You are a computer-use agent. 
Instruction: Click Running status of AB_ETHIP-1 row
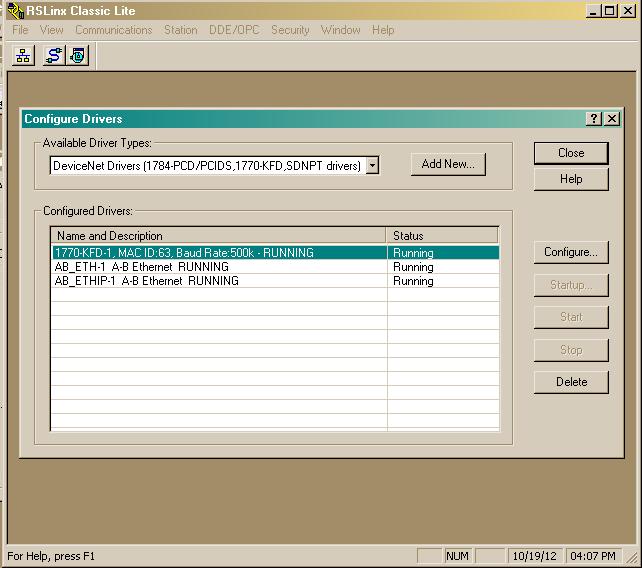point(413,281)
